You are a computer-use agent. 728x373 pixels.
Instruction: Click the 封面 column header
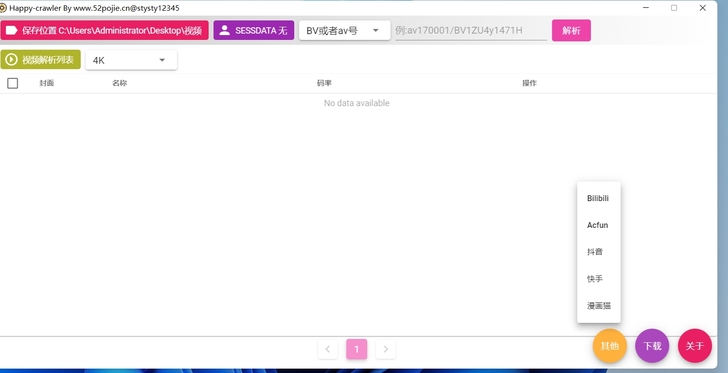[x=47, y=83]
